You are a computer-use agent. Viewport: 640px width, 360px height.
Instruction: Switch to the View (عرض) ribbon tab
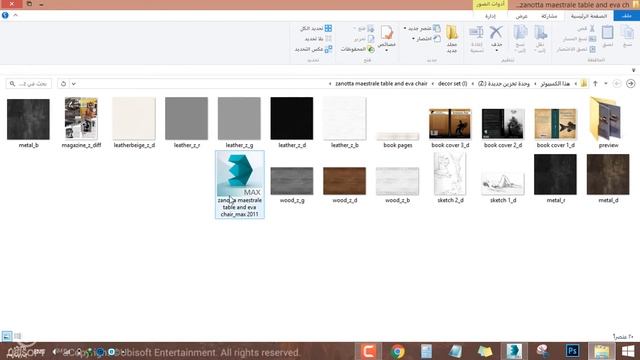tap(521, 16)
